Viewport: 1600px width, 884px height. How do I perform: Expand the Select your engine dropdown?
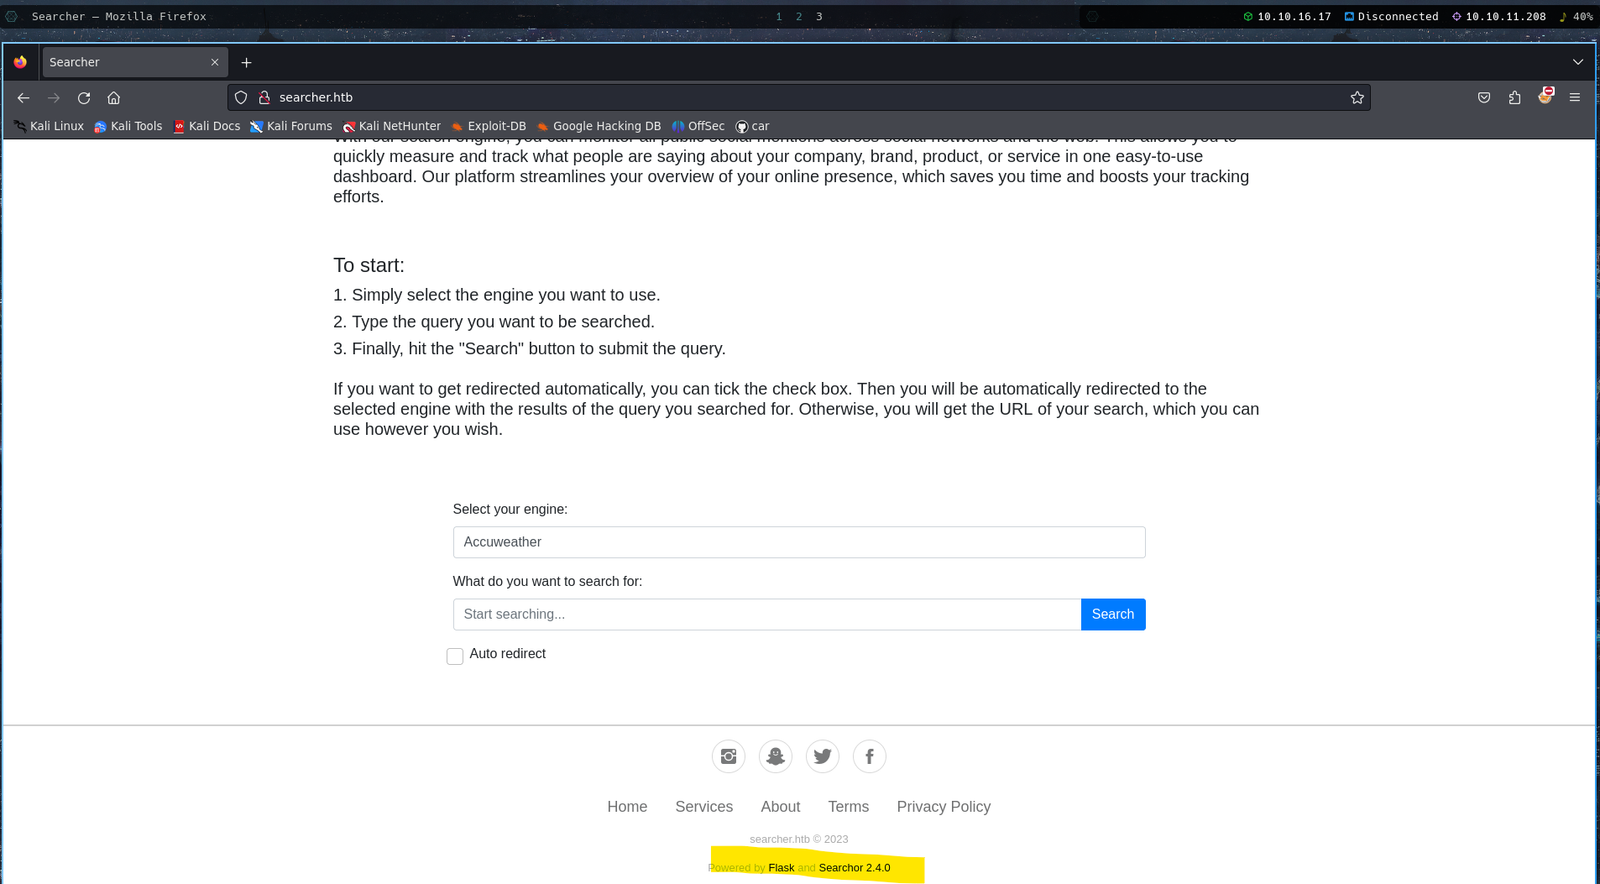[x=798, y=542]
